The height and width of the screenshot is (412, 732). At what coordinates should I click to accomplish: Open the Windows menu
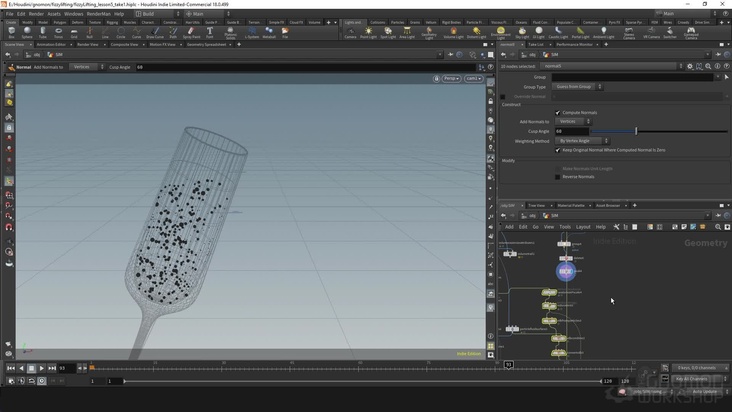(73, 14)
